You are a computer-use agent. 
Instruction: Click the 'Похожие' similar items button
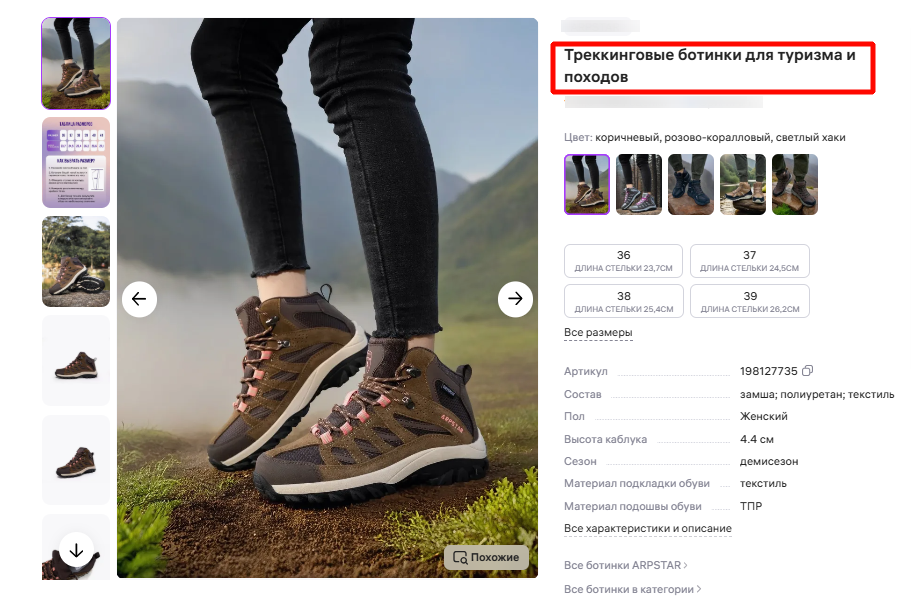487,558
